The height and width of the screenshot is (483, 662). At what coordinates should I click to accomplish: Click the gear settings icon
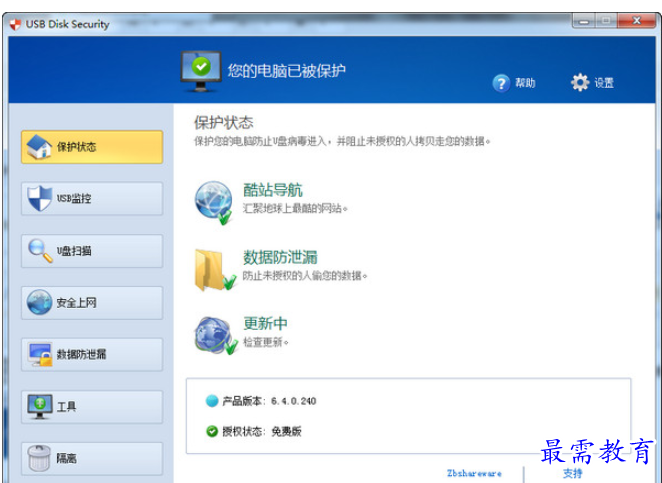pos(580,82)
